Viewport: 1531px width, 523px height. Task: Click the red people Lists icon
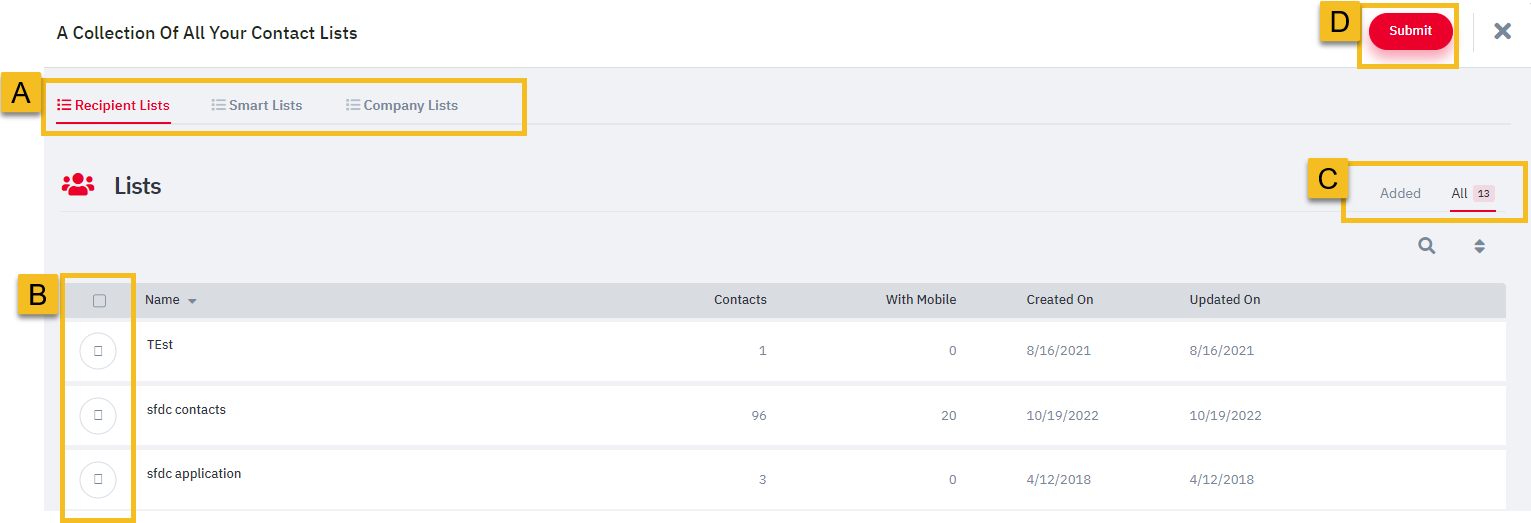click(78, 185)
